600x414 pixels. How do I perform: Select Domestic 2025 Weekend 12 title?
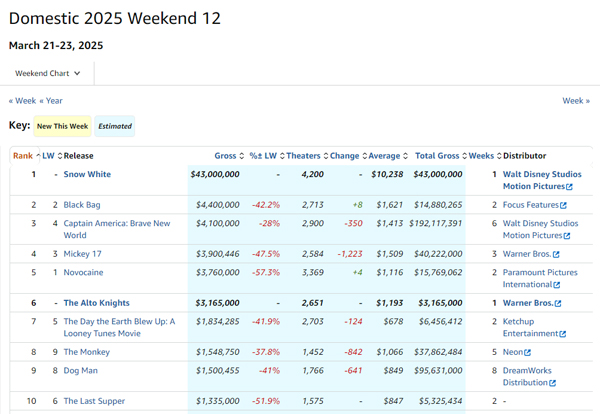coord(115,18)
